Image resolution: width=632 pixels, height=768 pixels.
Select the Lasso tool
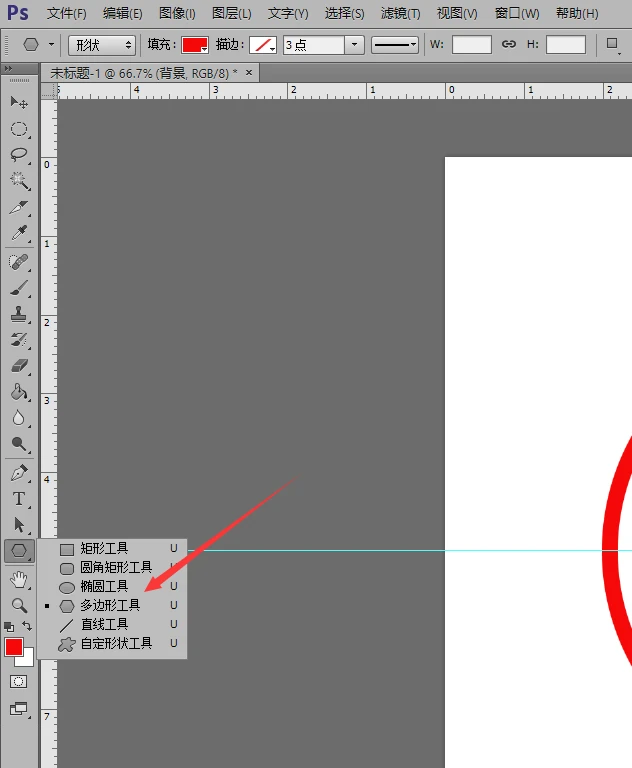point(19,155)
